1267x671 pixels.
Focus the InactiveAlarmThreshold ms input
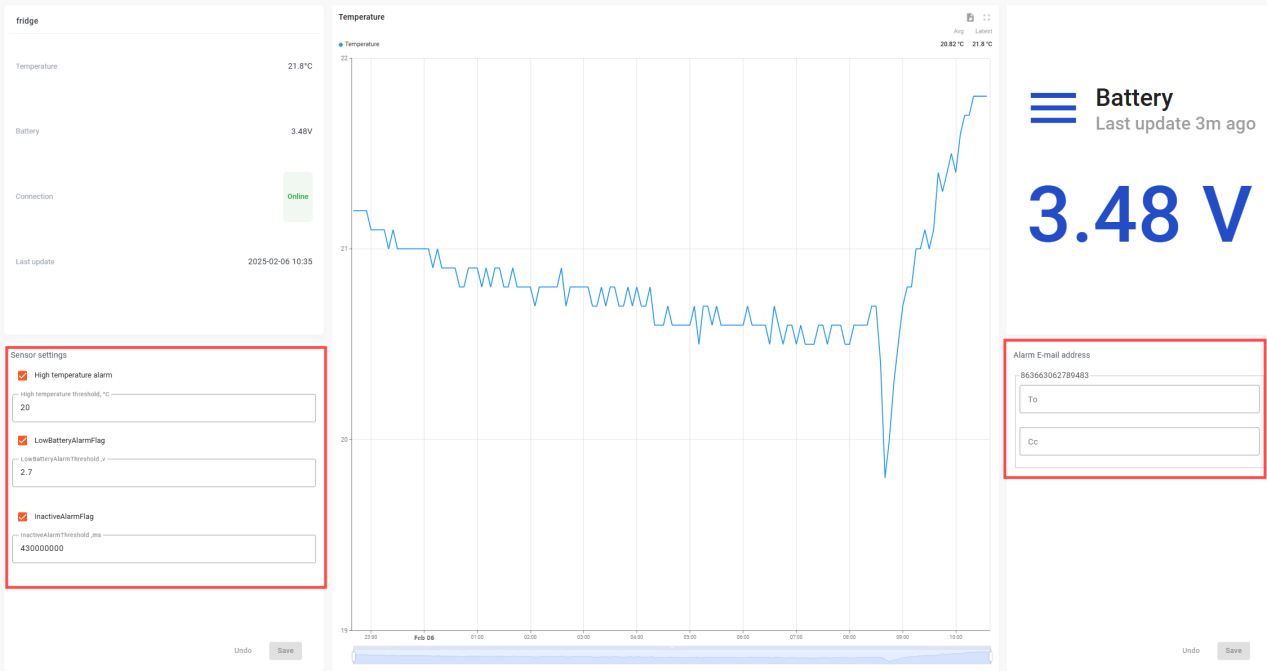(164, 549)
